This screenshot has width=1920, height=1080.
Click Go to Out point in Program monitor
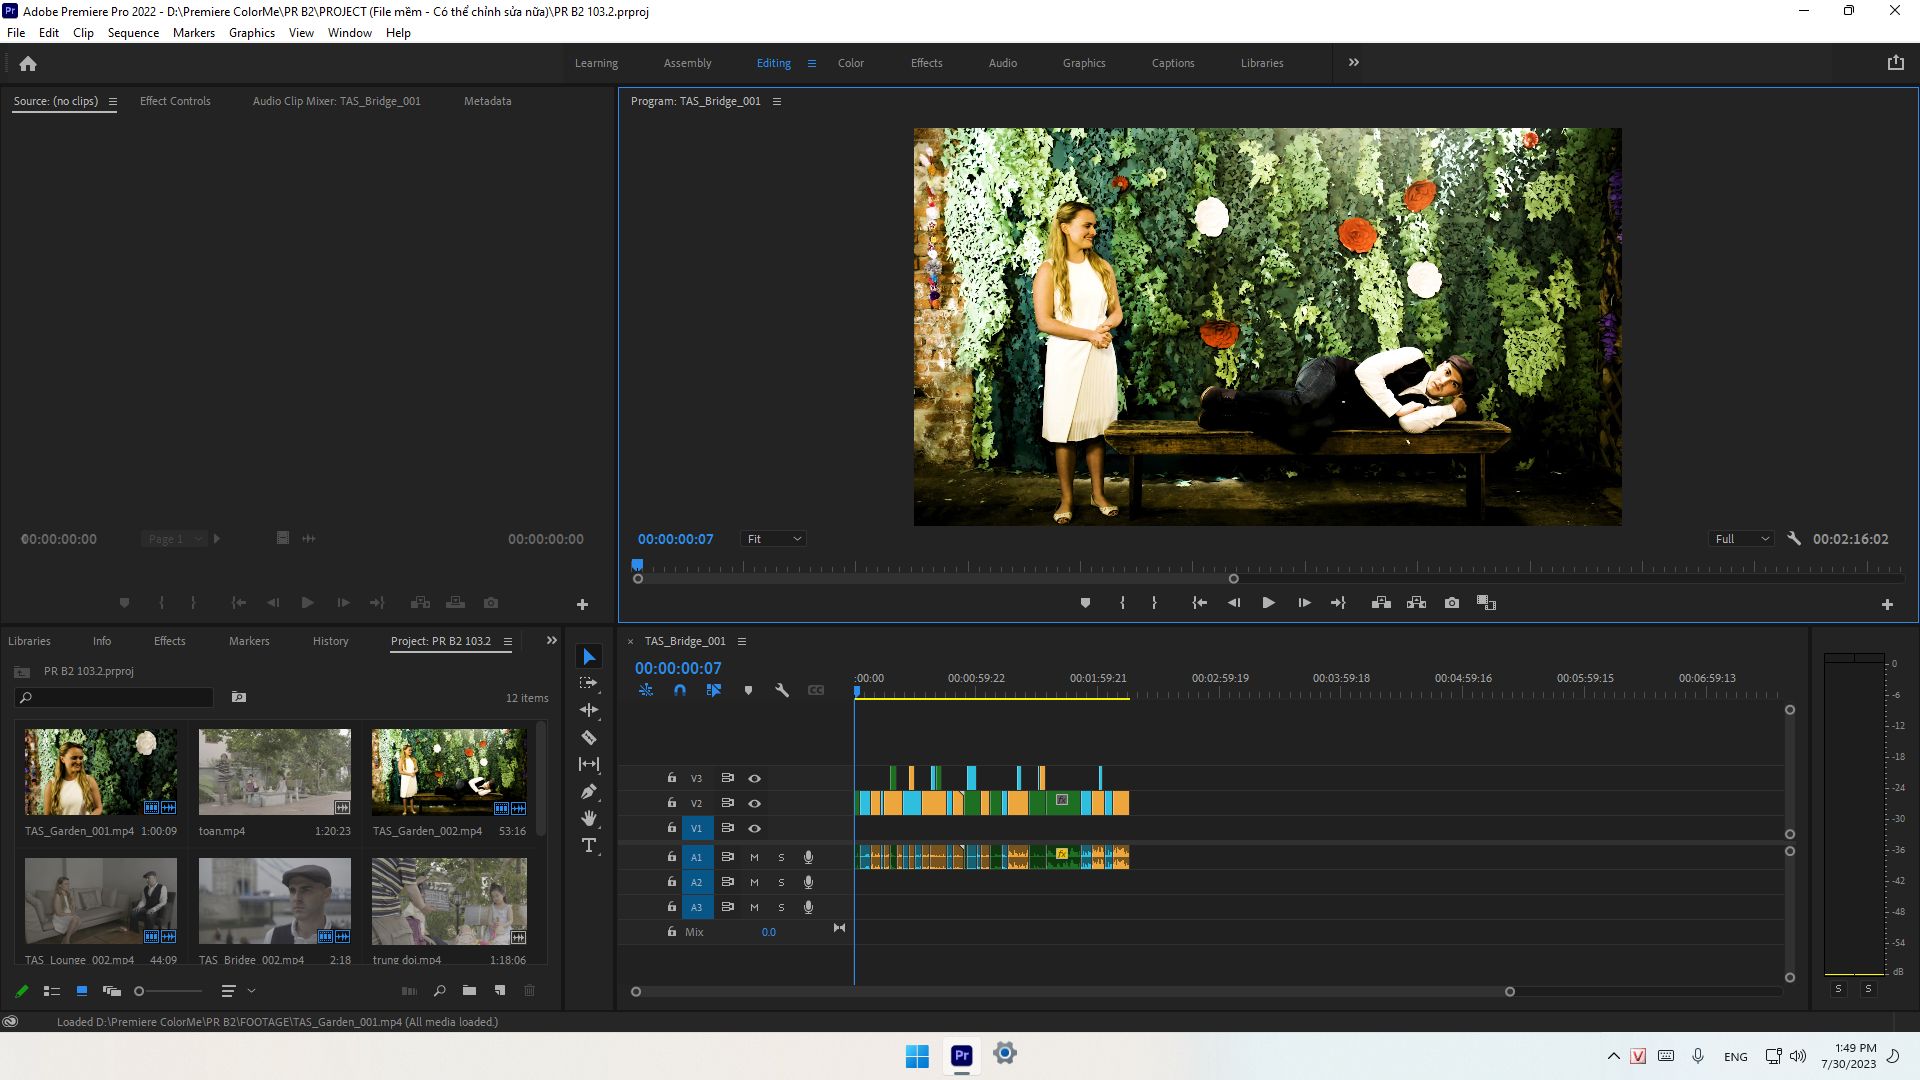pos(1338,603)
